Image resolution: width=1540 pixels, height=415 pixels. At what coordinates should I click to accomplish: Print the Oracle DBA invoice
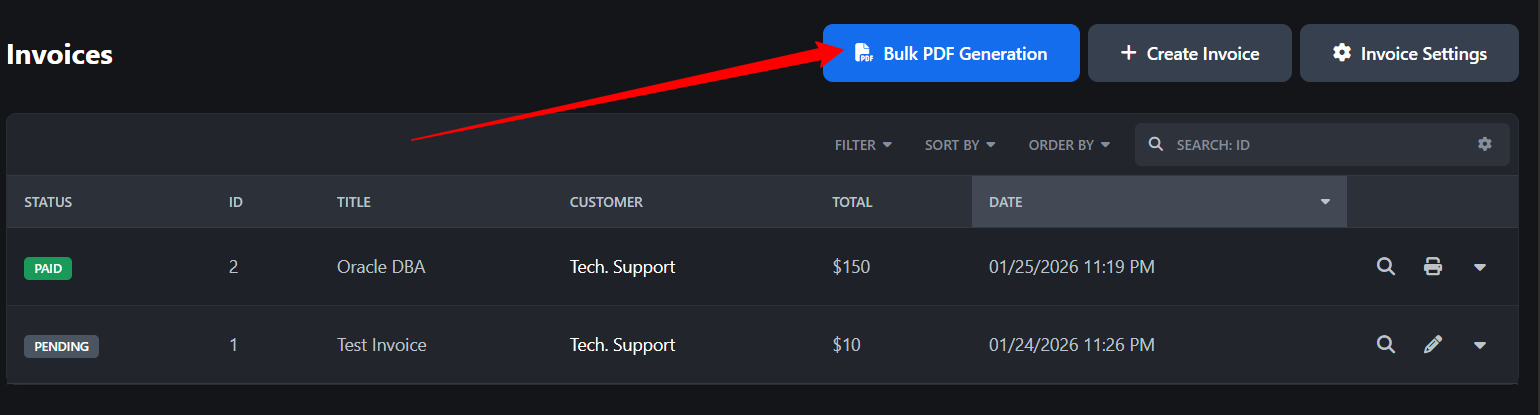tap(1433, 267)
